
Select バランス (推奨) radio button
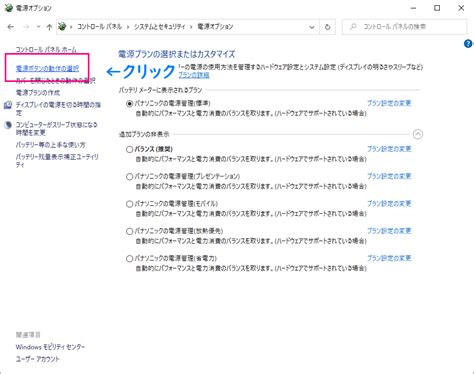click(x=129, y=149)
